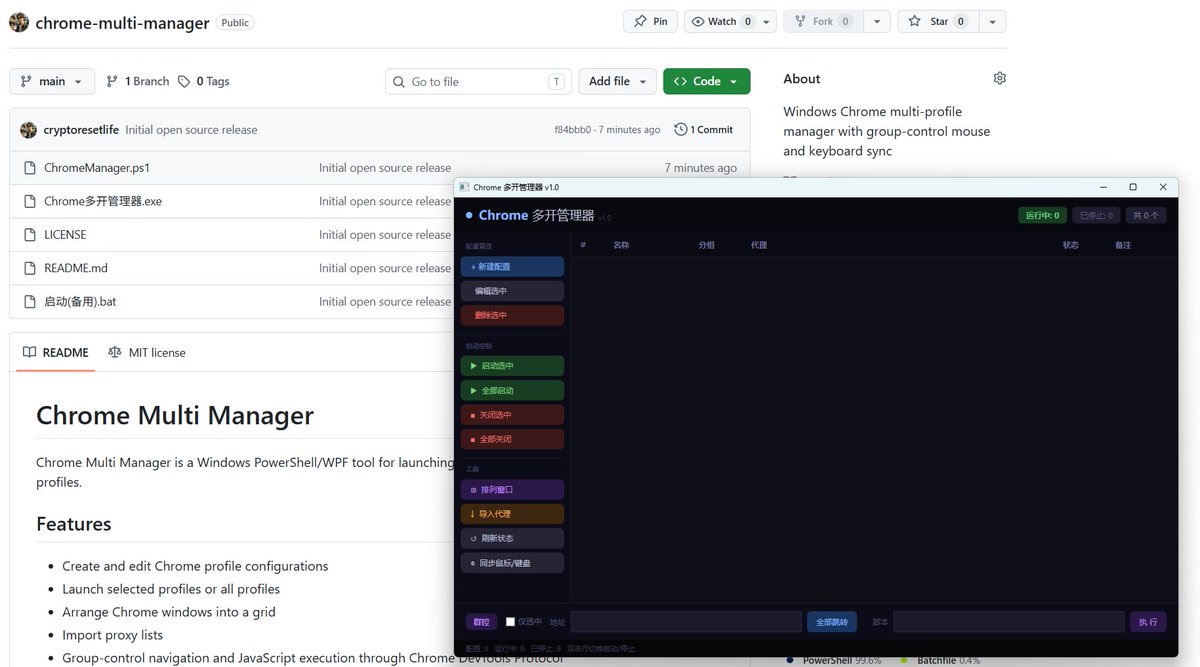1200x667 pixels.
Task: Open the f84bbb0 commit hash link
Action: 573,130
